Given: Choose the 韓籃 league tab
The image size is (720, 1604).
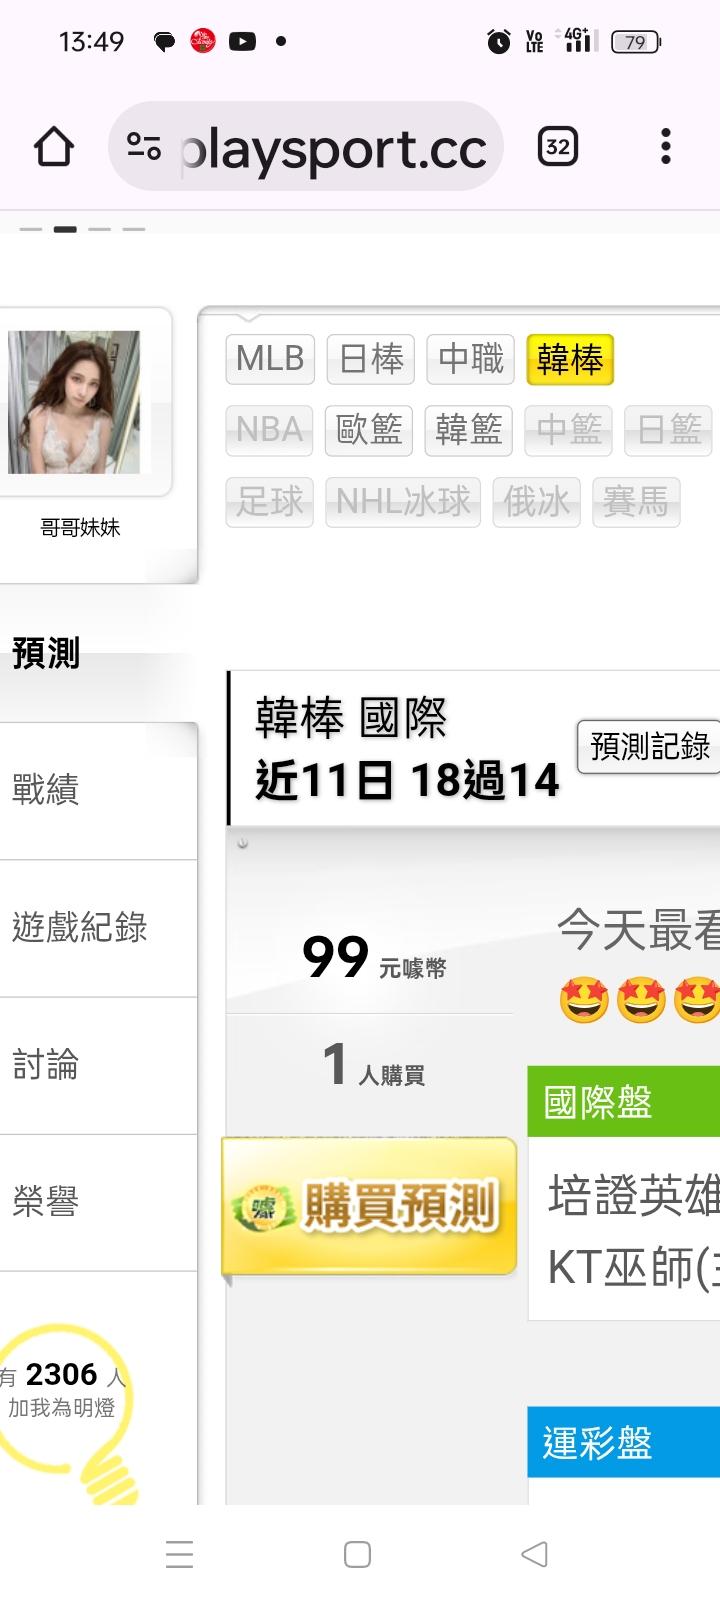Looking at the screenshot, I should 469,430.
